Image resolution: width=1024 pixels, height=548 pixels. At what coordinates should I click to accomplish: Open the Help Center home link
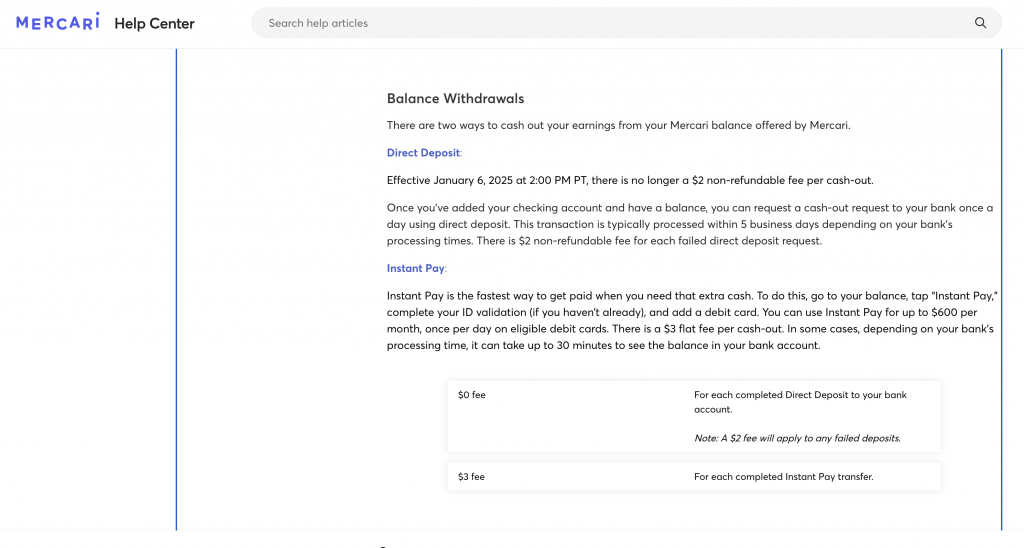point(155,23)
